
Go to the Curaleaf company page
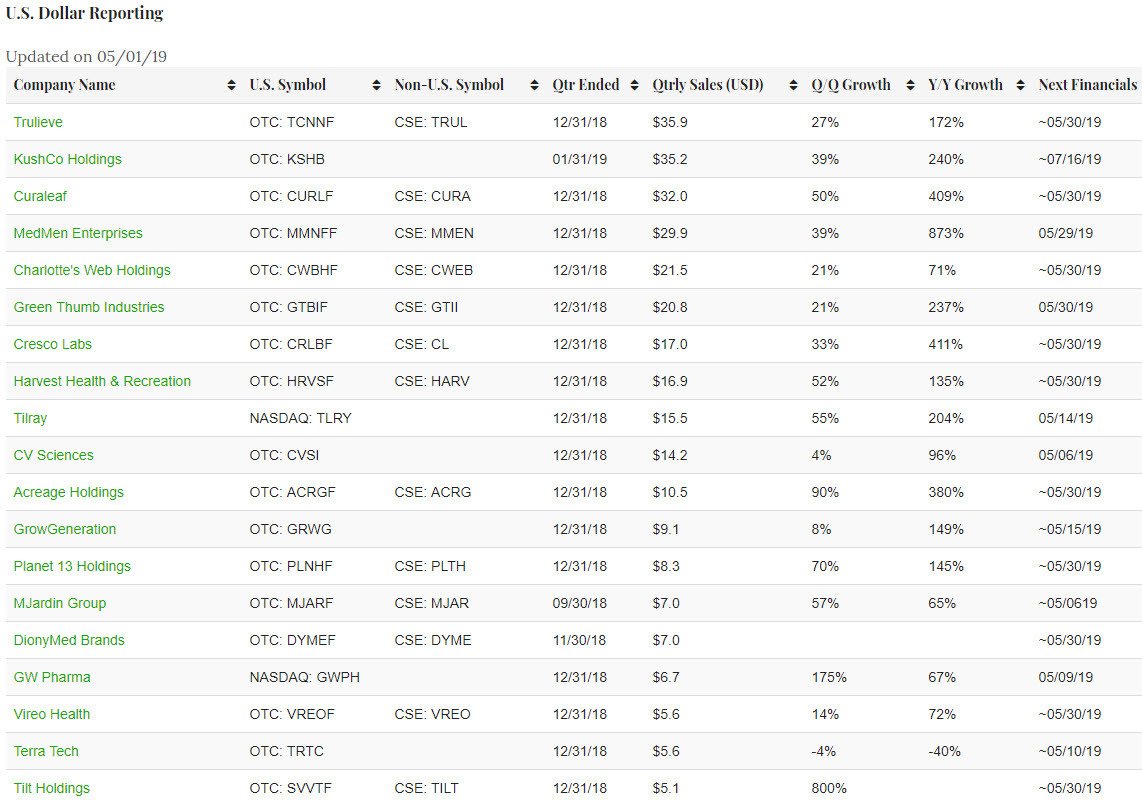coord(40,196)
